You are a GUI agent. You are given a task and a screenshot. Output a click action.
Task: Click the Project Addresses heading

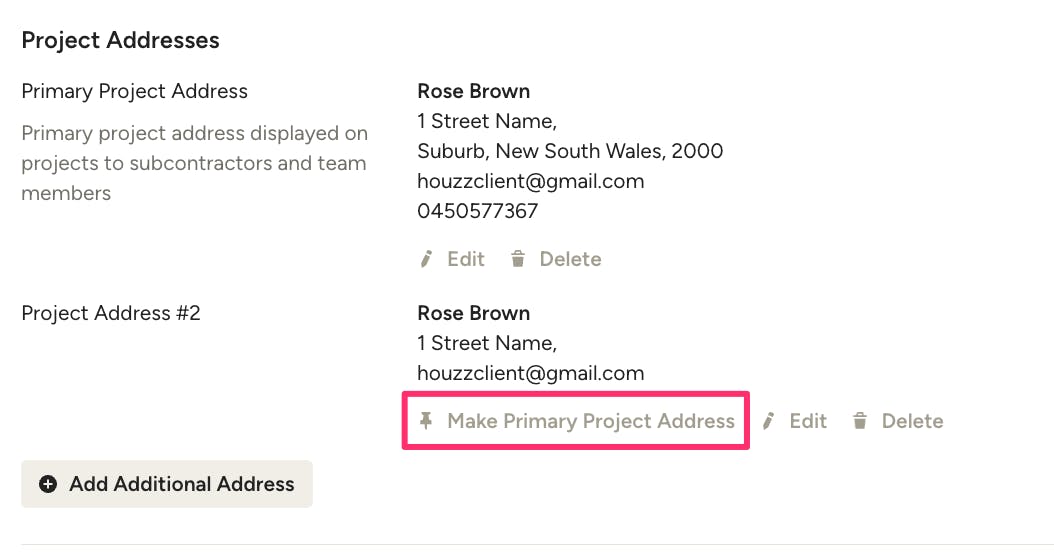click(x=120, y=40)
